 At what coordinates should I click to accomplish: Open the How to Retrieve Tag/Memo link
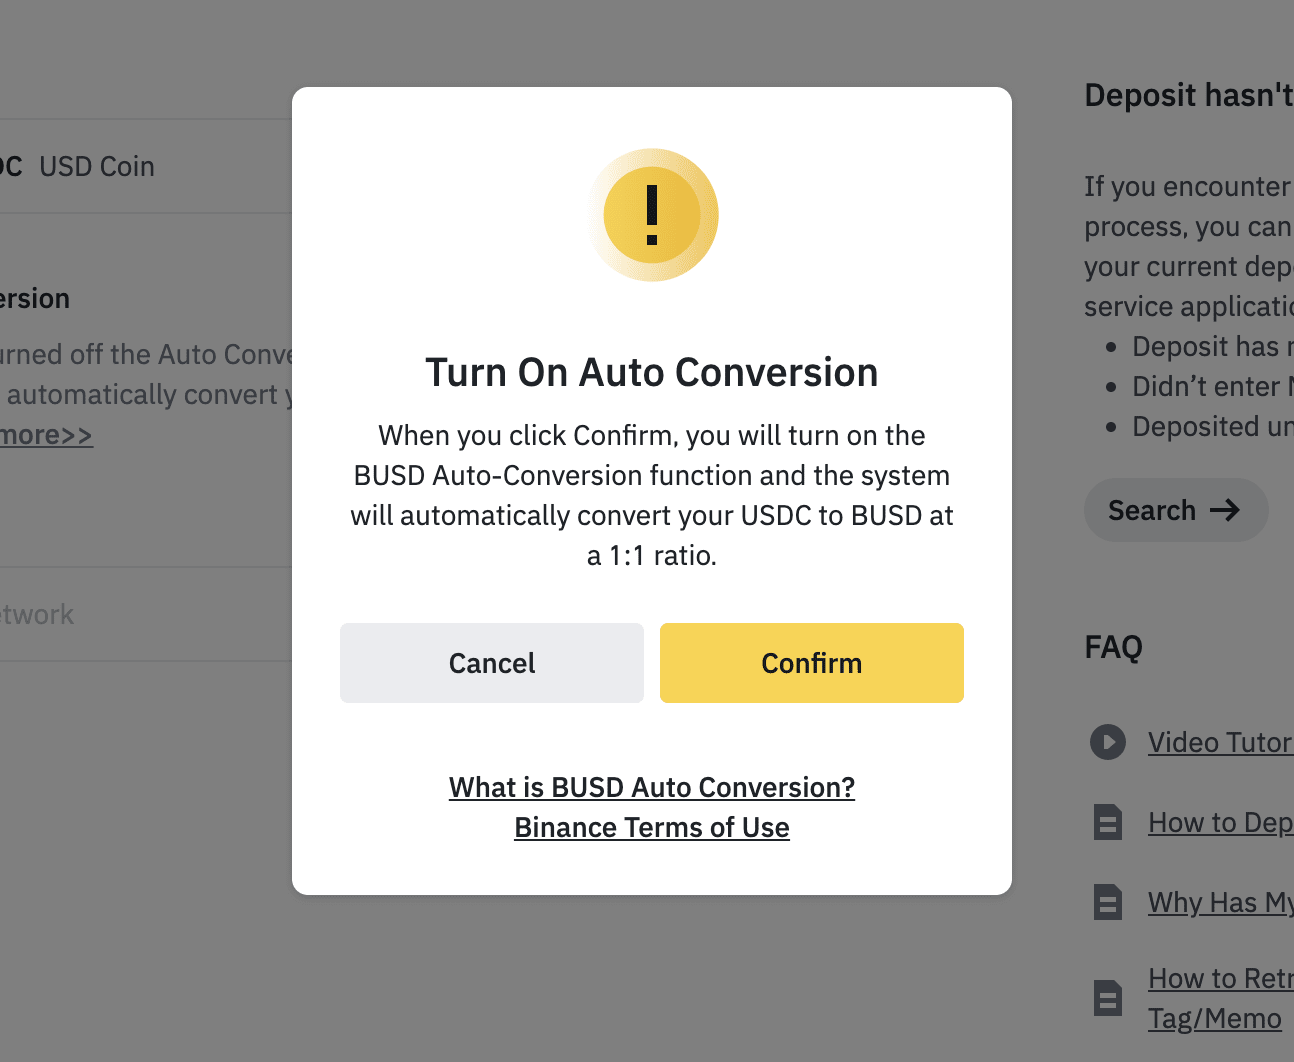point(1220,979)
